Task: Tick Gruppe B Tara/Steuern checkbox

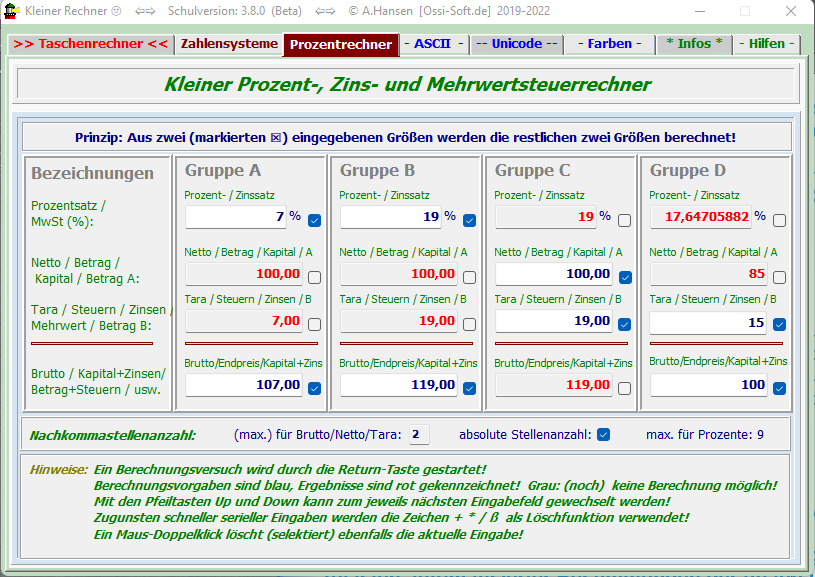Action: coord(470,324)
